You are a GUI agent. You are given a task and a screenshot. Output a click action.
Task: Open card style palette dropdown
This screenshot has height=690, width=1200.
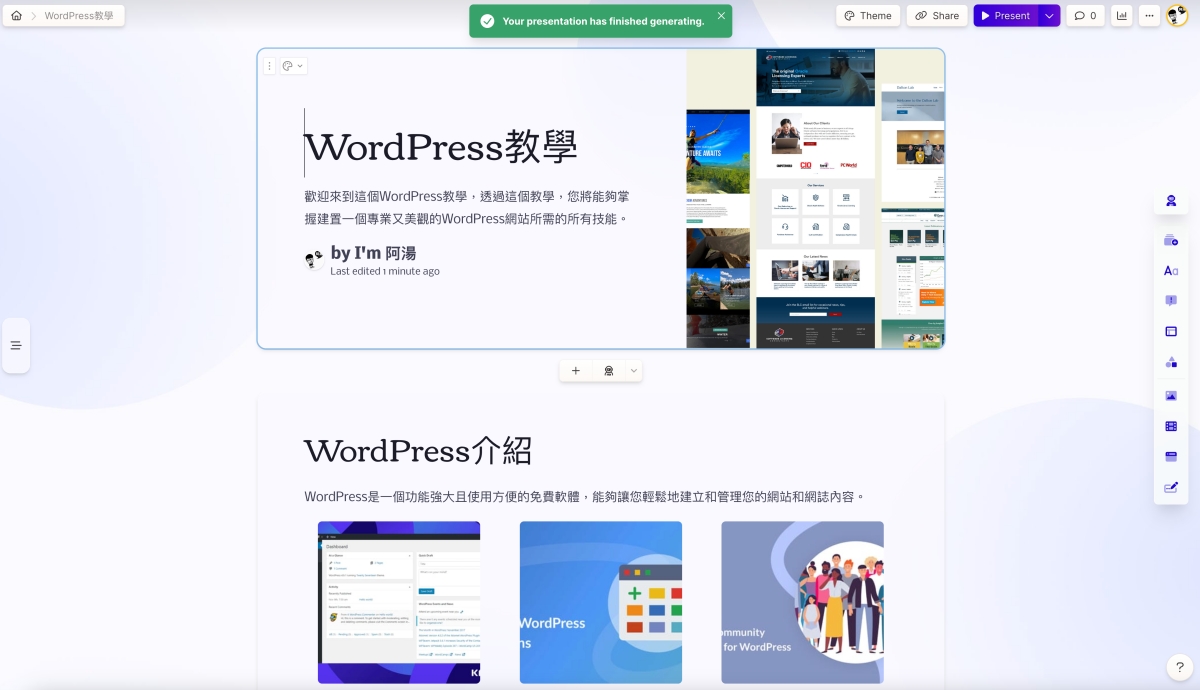(x=292, y=66)
